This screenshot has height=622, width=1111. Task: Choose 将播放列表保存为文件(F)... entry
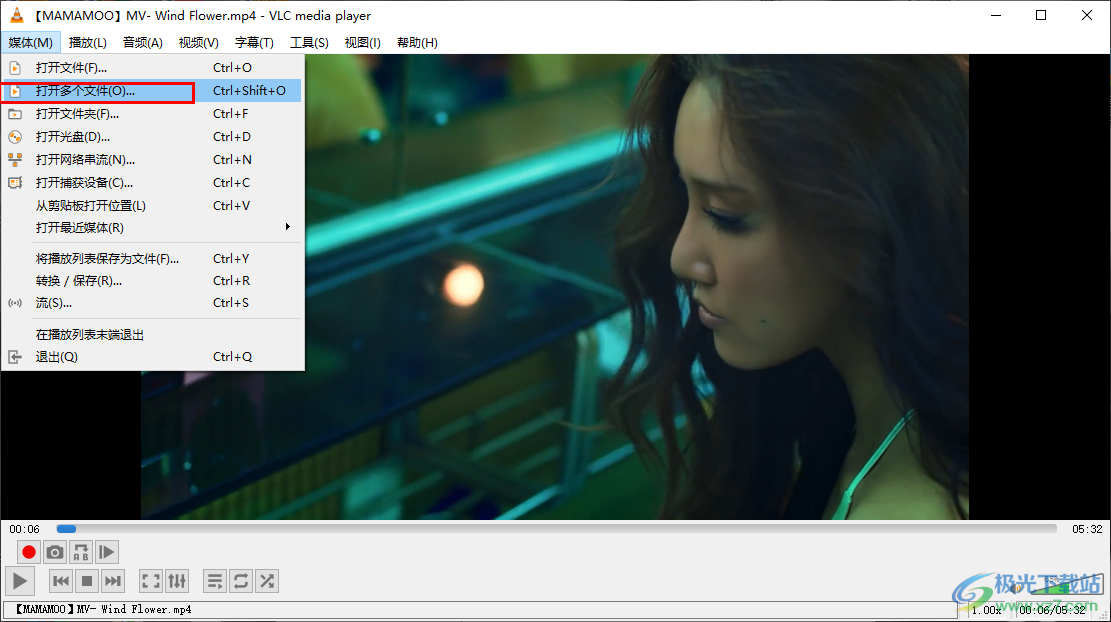[152, 259]
